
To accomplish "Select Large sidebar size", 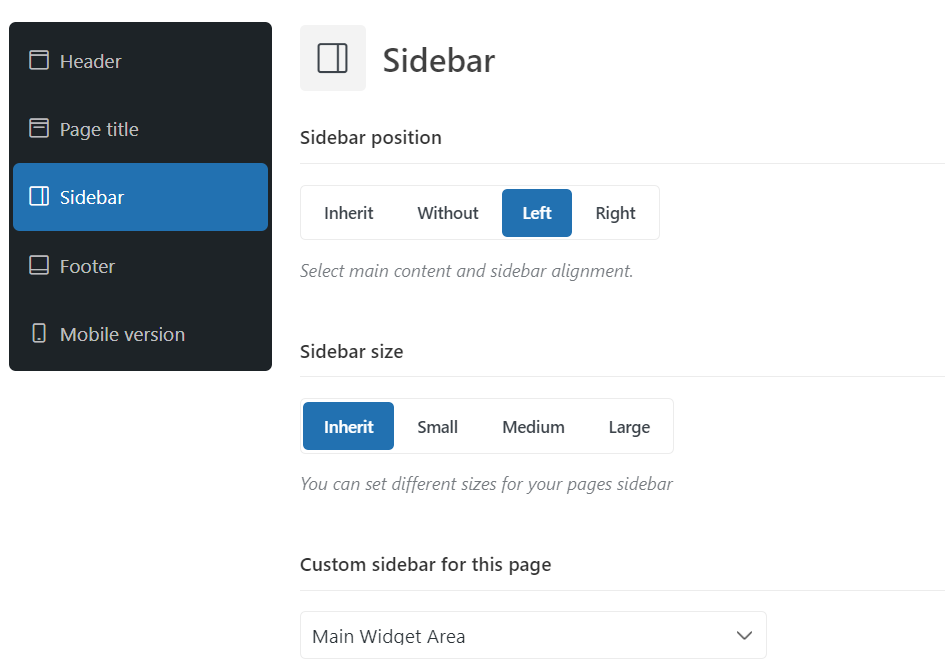I will pos(629,427).
